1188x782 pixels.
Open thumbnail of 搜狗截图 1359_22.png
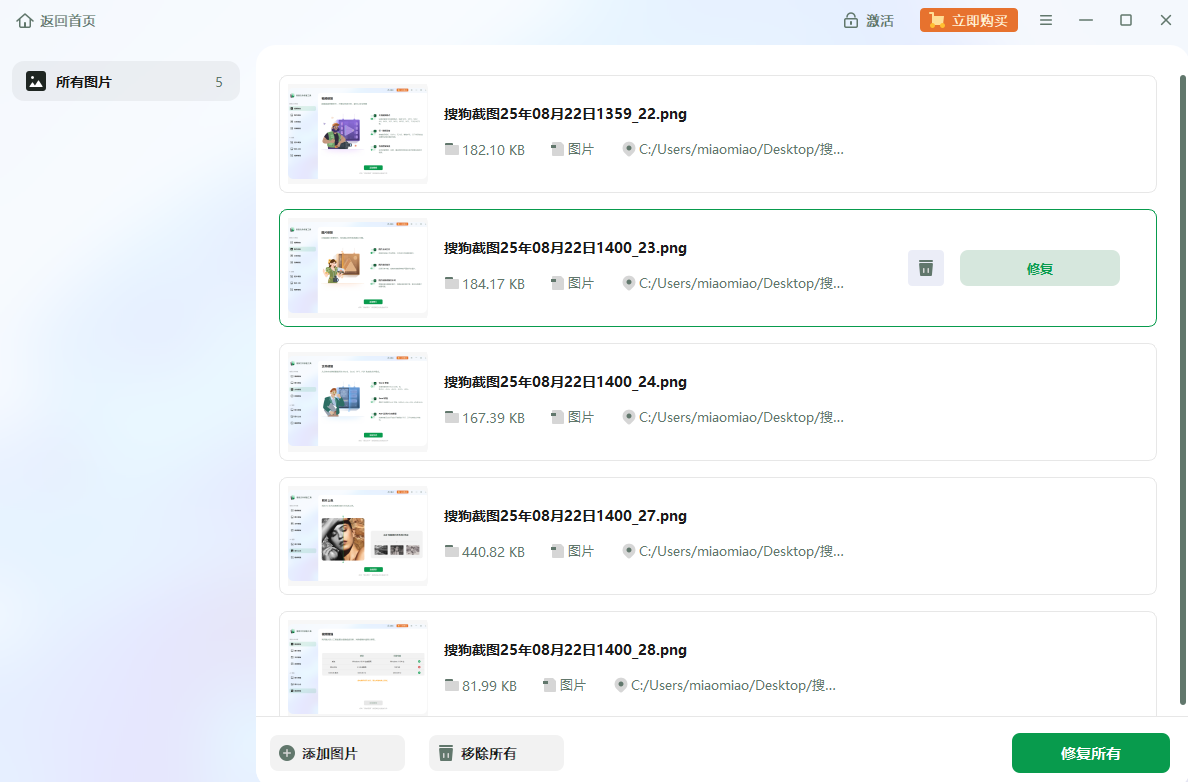pos(358,134)
